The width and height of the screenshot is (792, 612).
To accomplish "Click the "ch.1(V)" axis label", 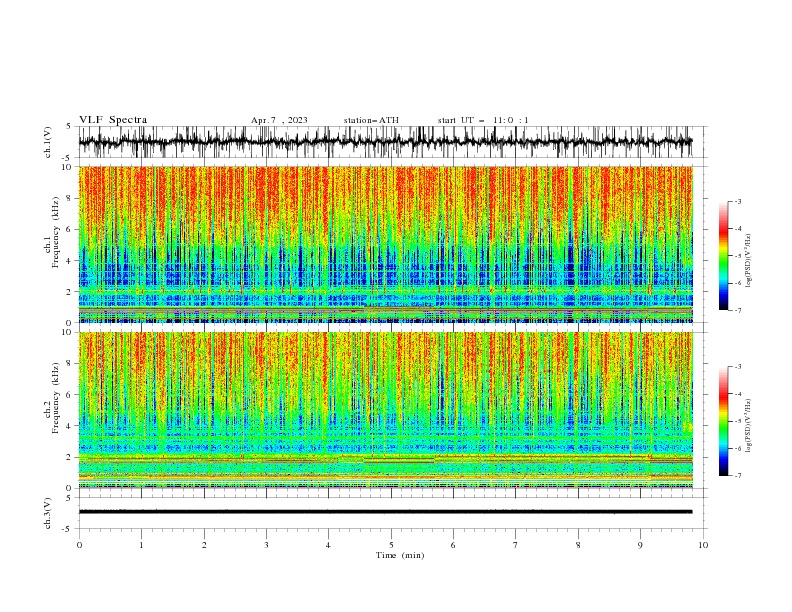I will [x=48, y=142].
